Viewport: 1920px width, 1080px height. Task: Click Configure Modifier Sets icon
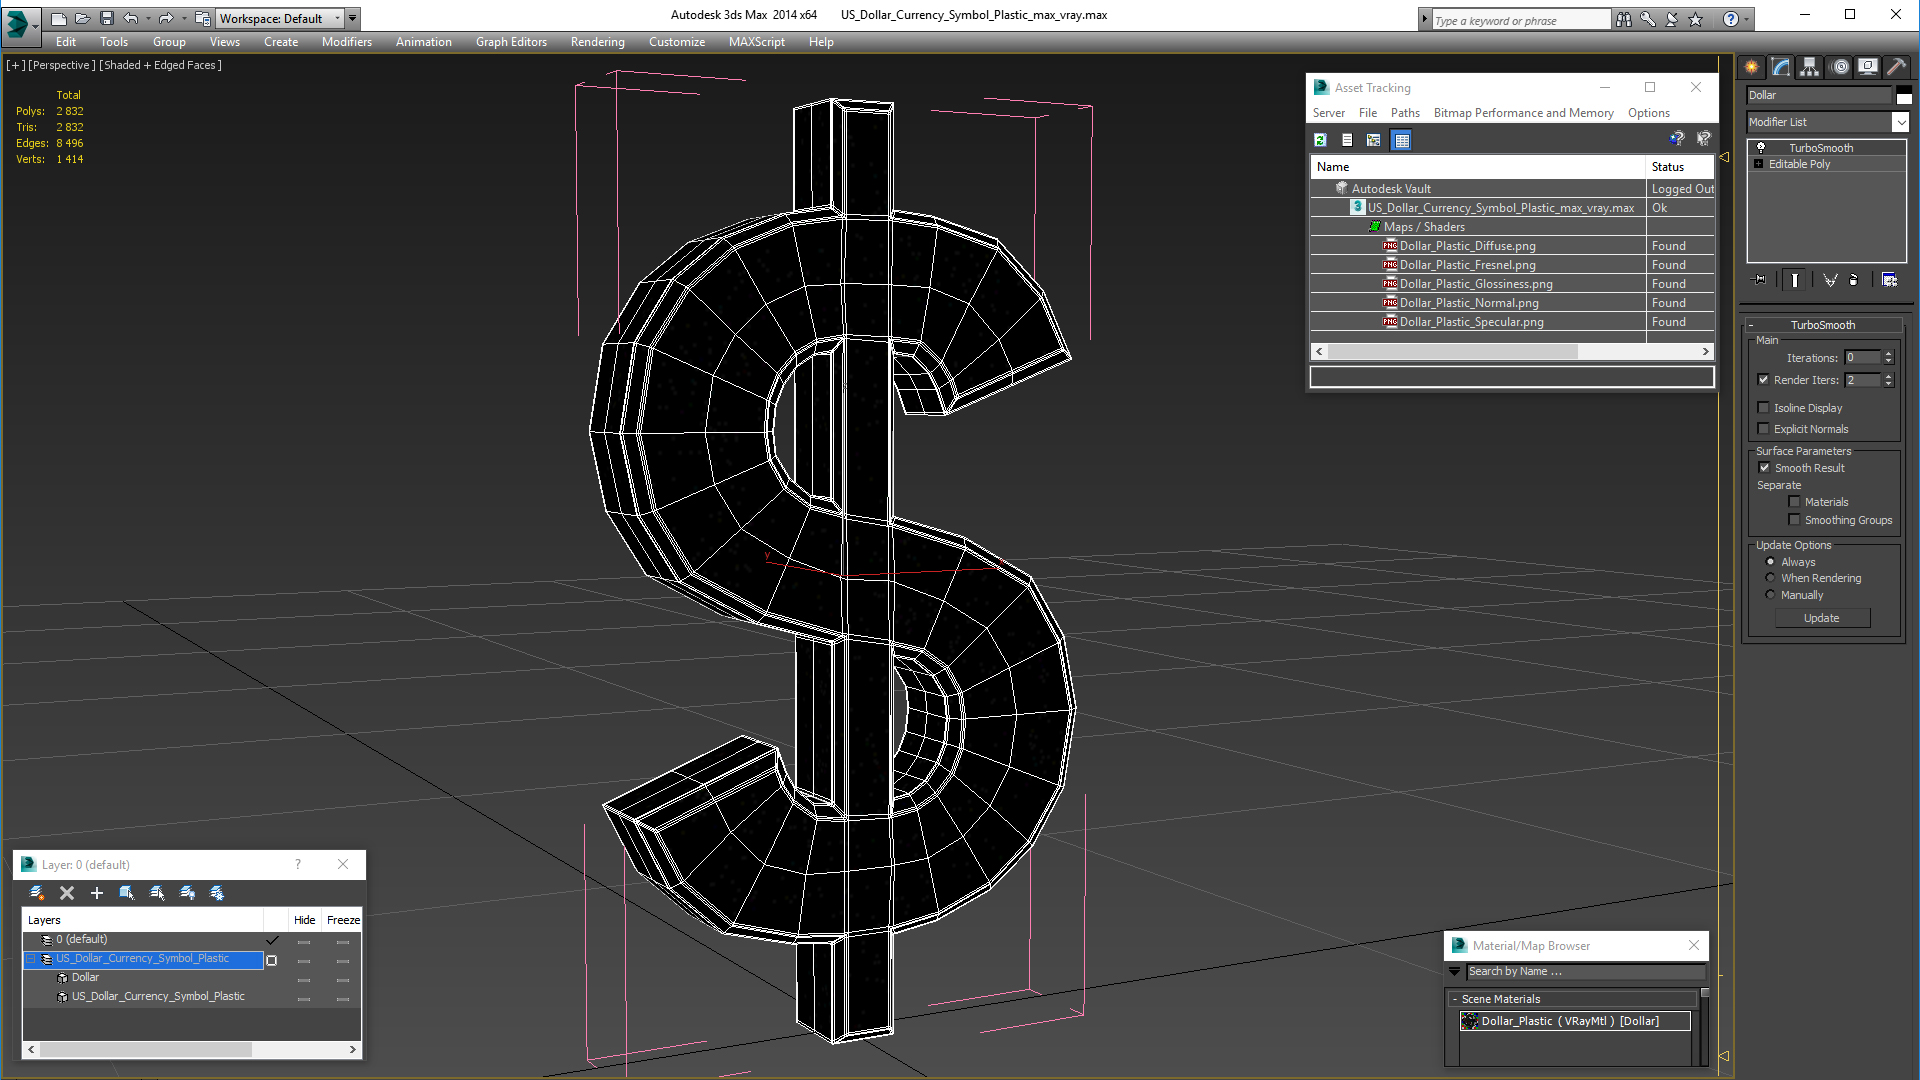(1889, 280)
